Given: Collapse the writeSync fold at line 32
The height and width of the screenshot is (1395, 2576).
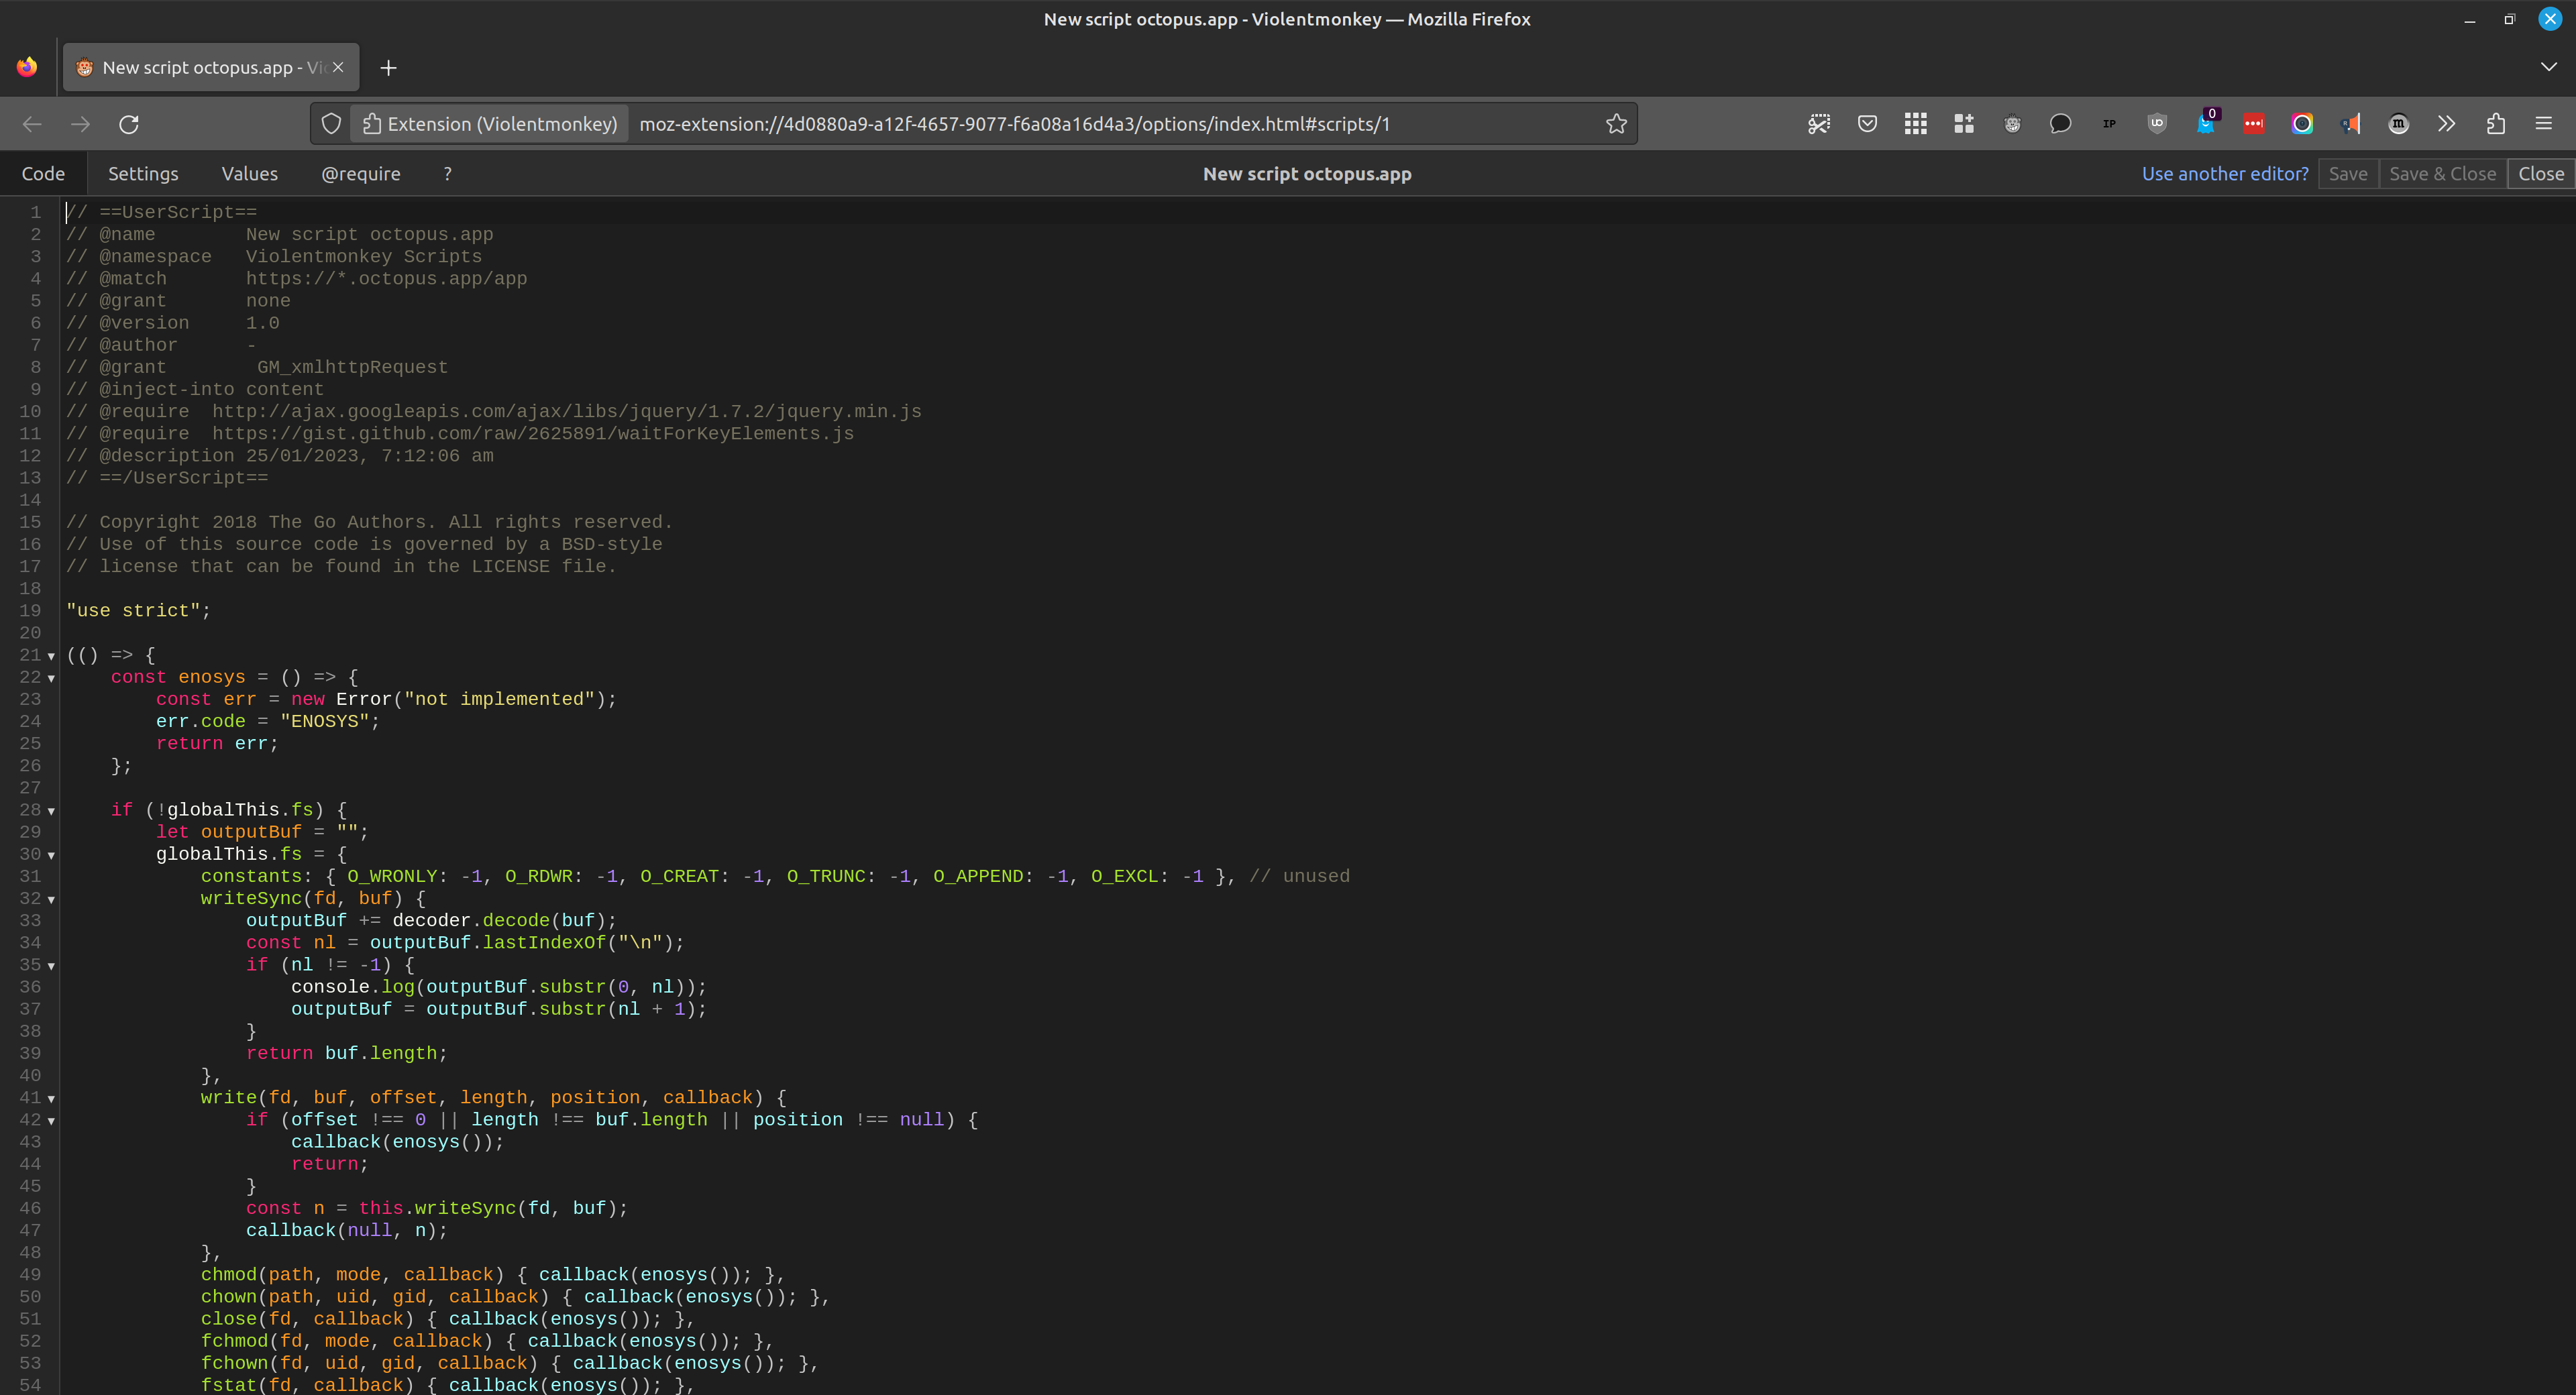Looking at the screenshot, I should pos(51,899).
